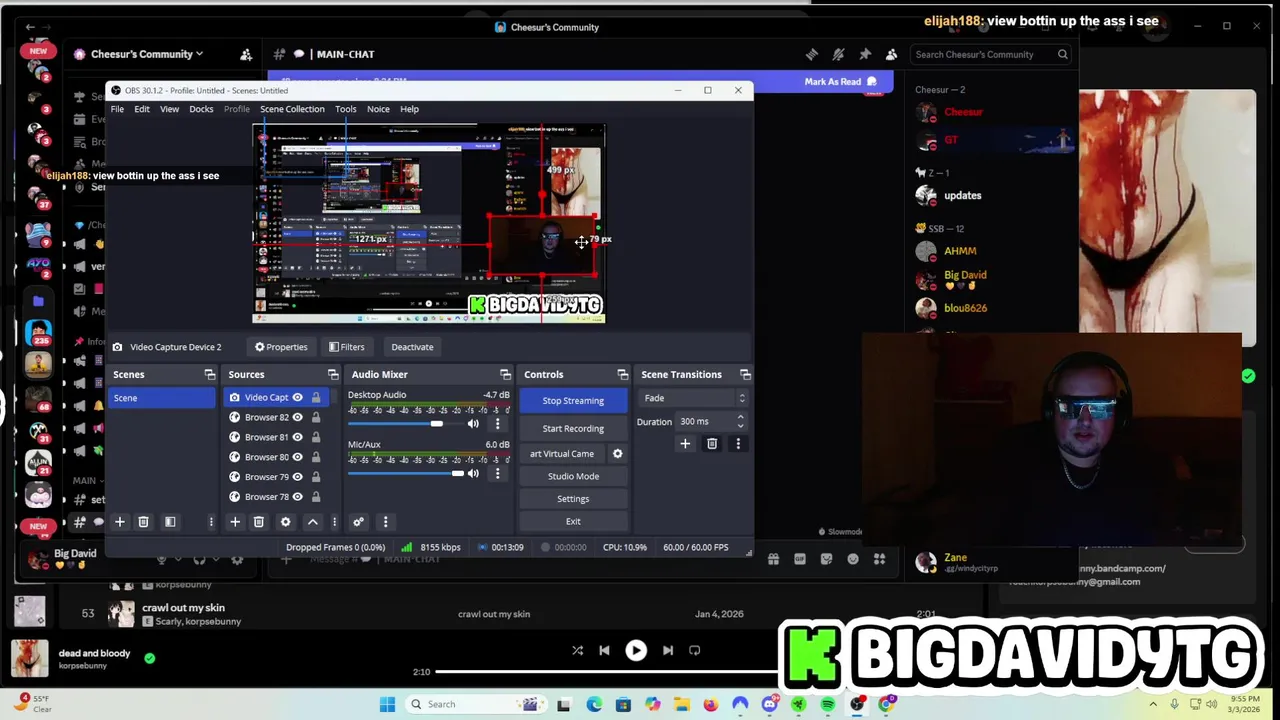Open scene filters icon in Scenes dock

(170, 522)
